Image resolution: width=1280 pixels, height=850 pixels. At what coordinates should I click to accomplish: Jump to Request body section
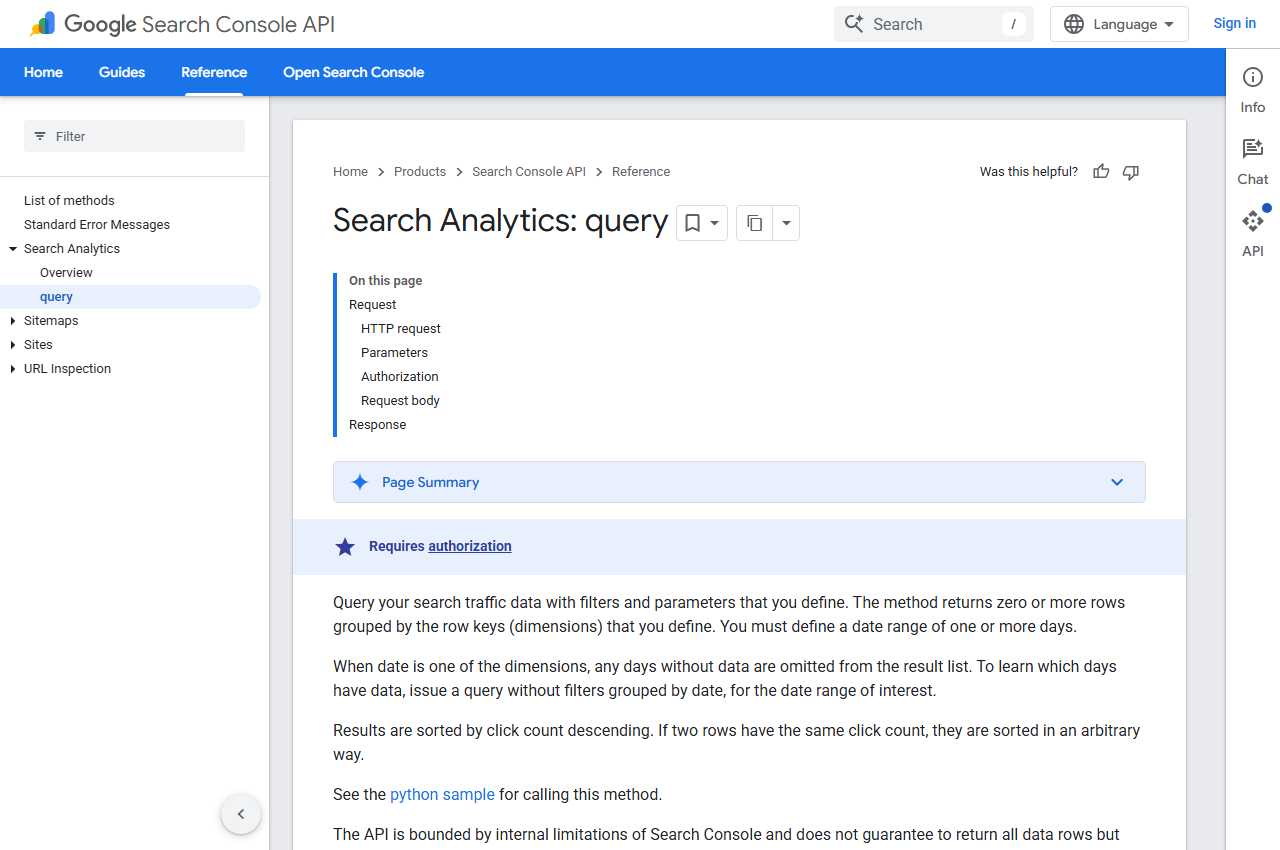point(400,401)
